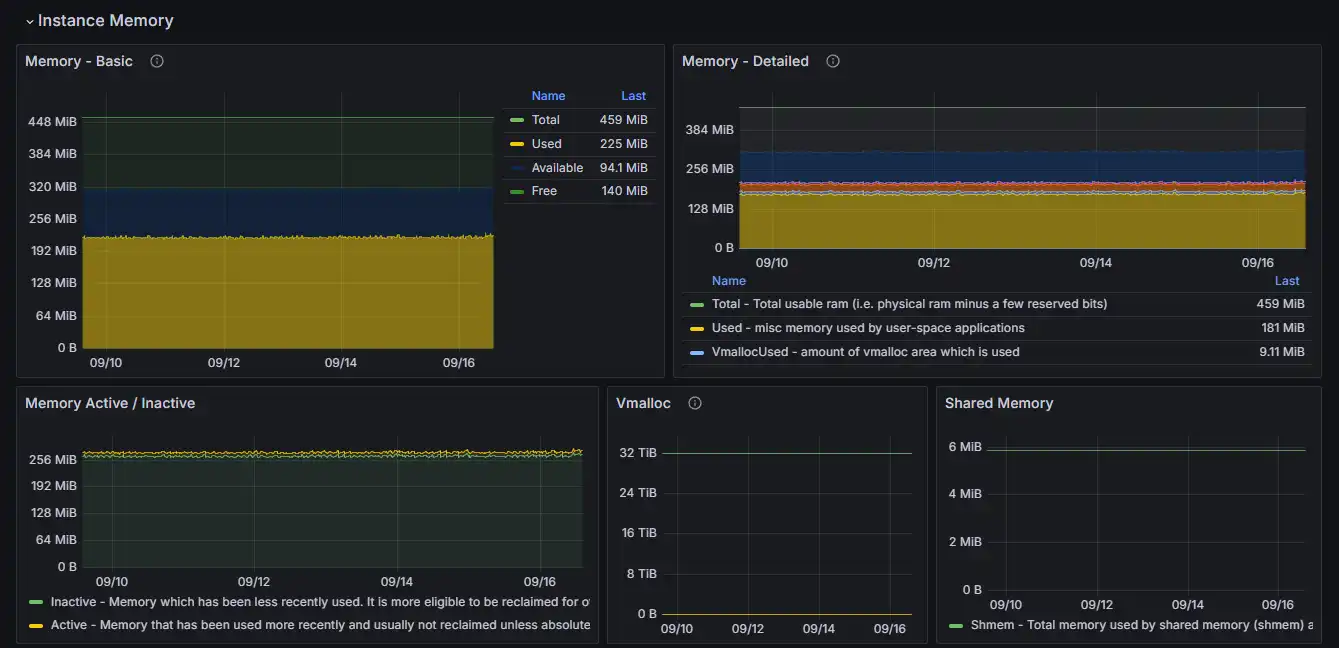This screenshot has height=648, width=1339.
Task: Isolate the VmallocUsed legend entry
Action: (x=866, y=352)
